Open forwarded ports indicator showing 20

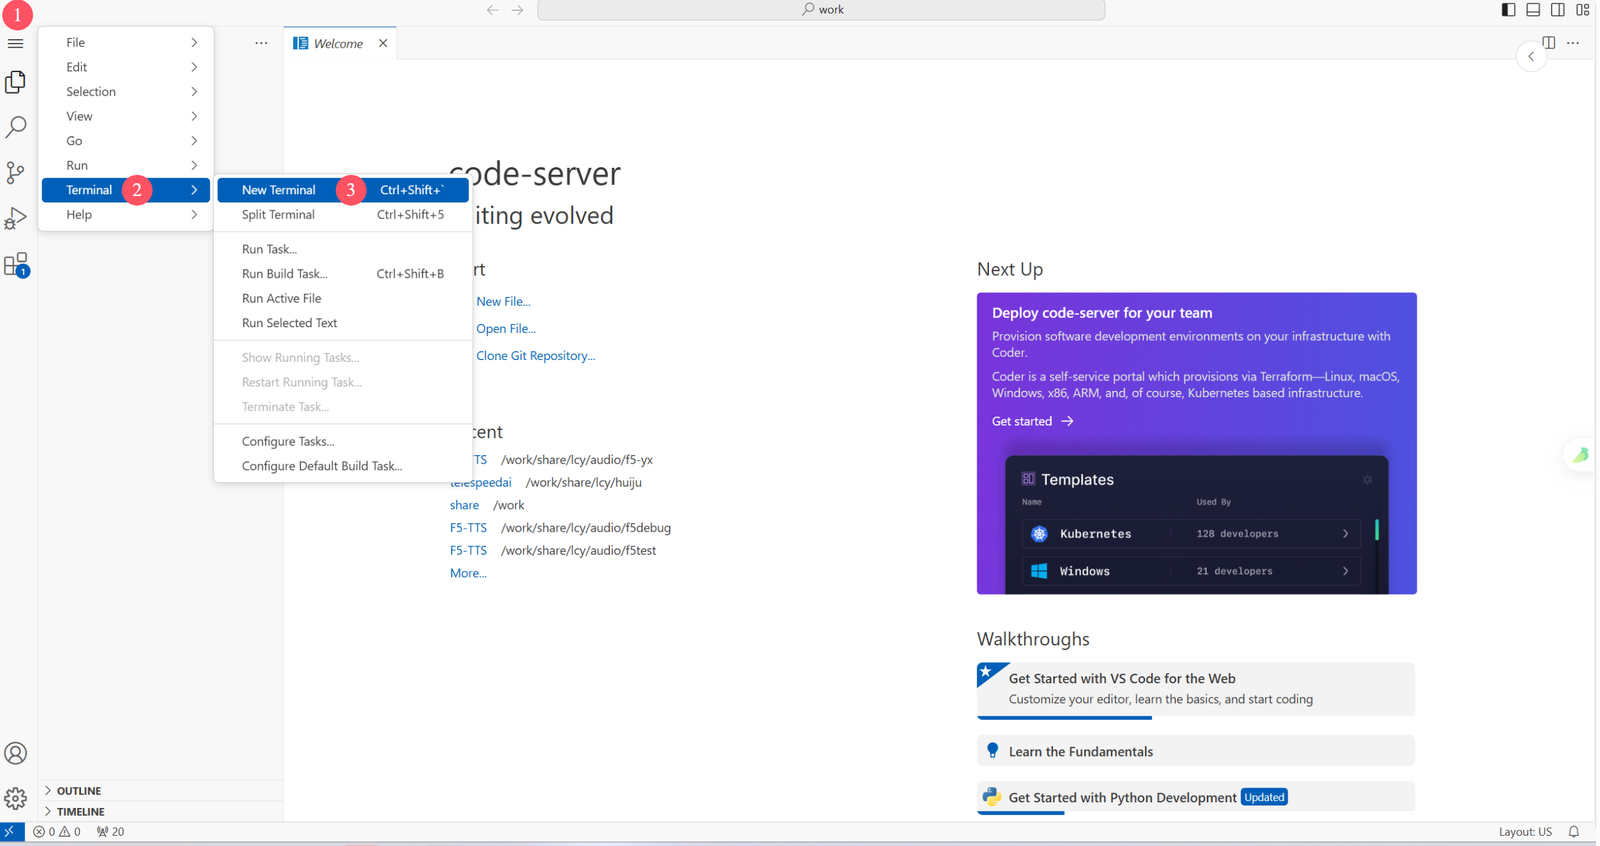coord(111,832)
